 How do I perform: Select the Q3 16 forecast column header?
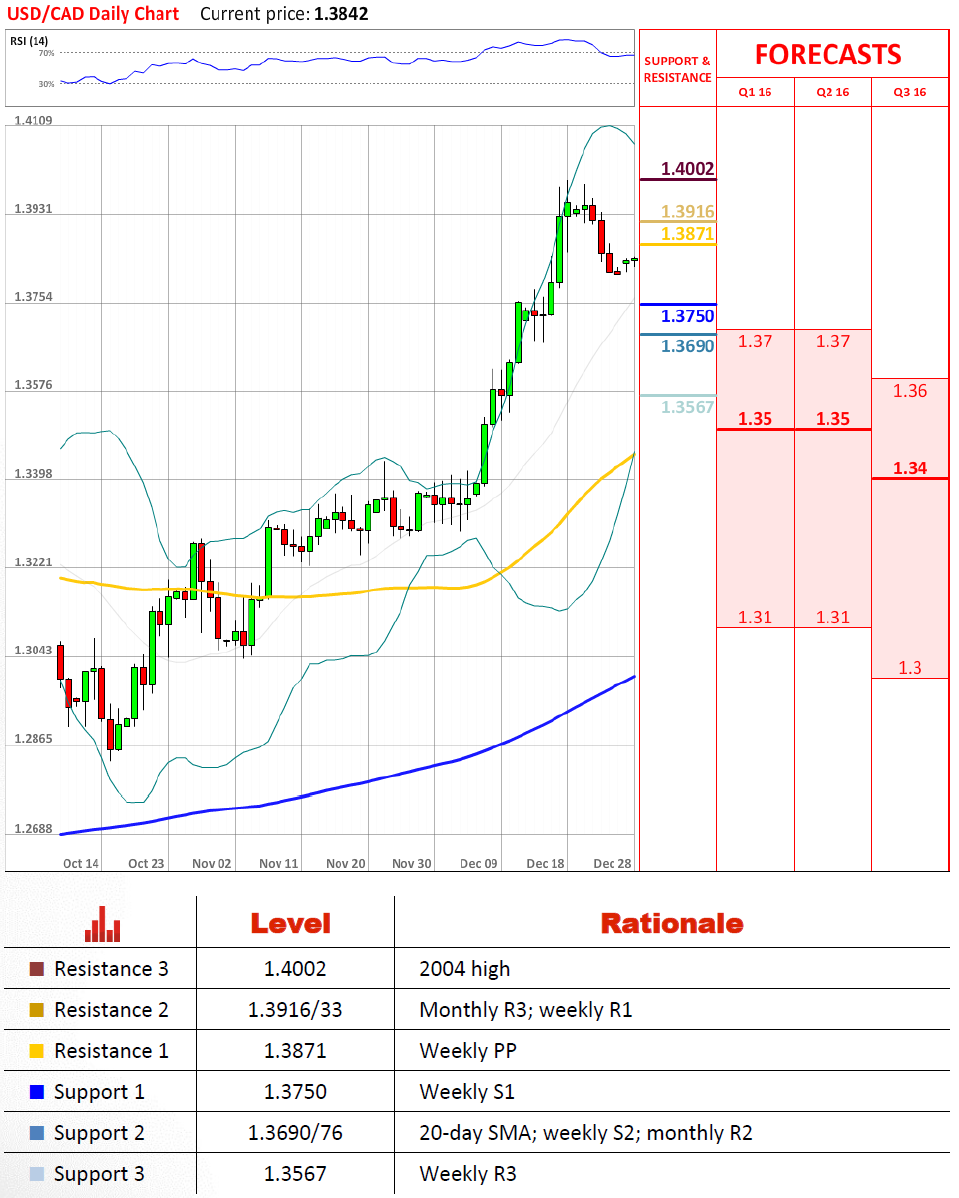(910, 92)
